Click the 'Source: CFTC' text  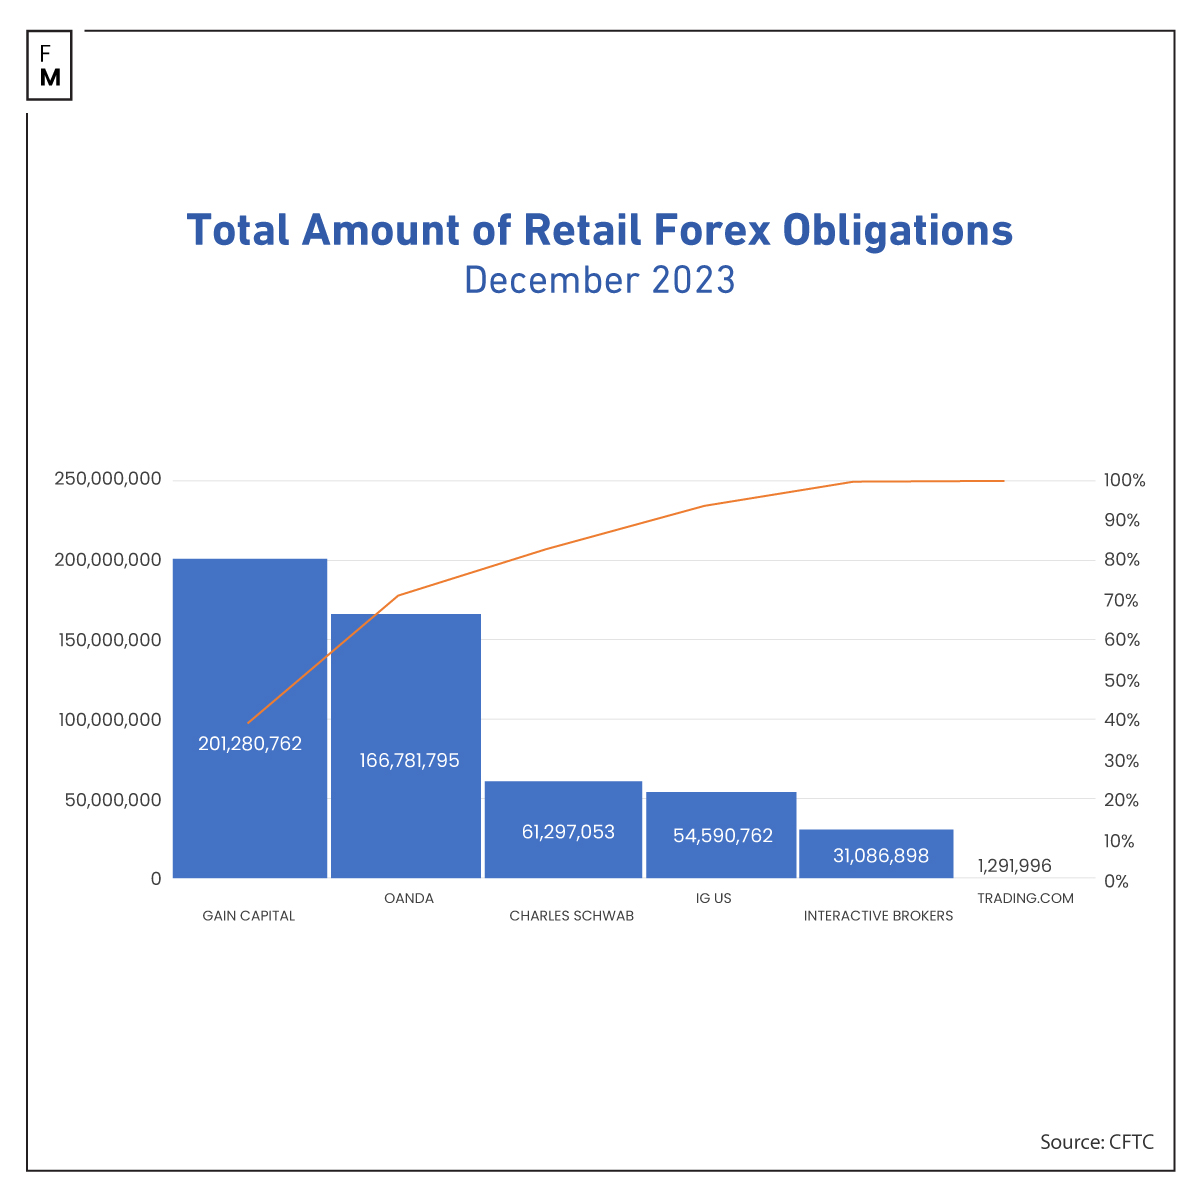1096,1142
